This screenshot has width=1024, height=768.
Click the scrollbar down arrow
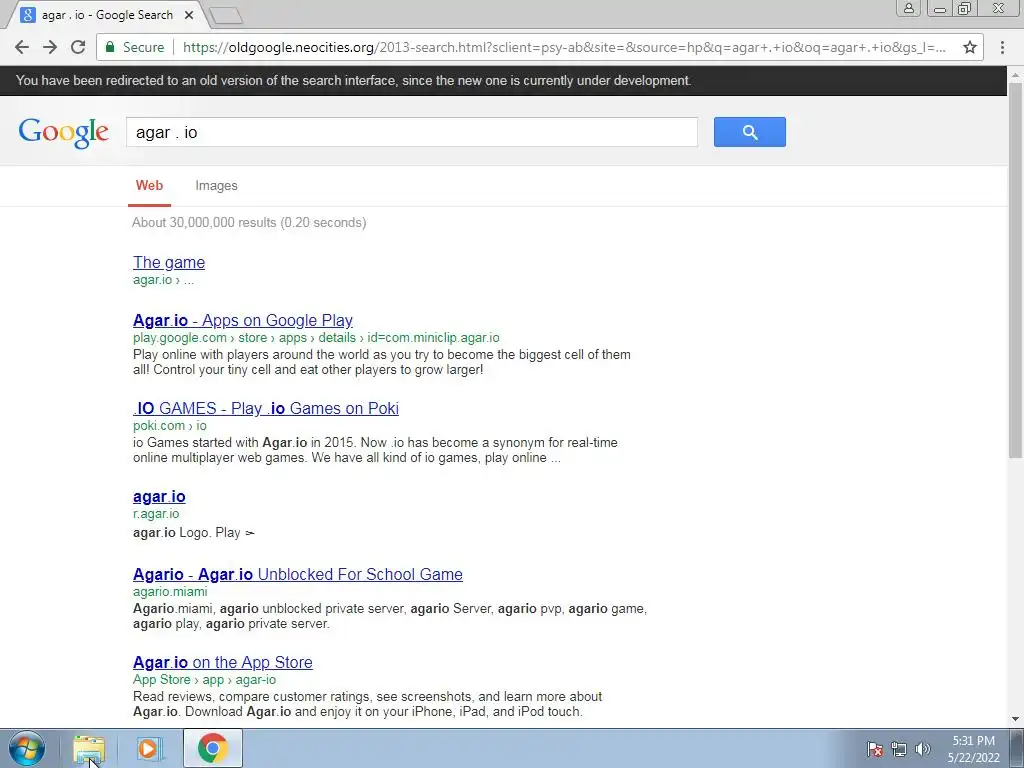1016,720
